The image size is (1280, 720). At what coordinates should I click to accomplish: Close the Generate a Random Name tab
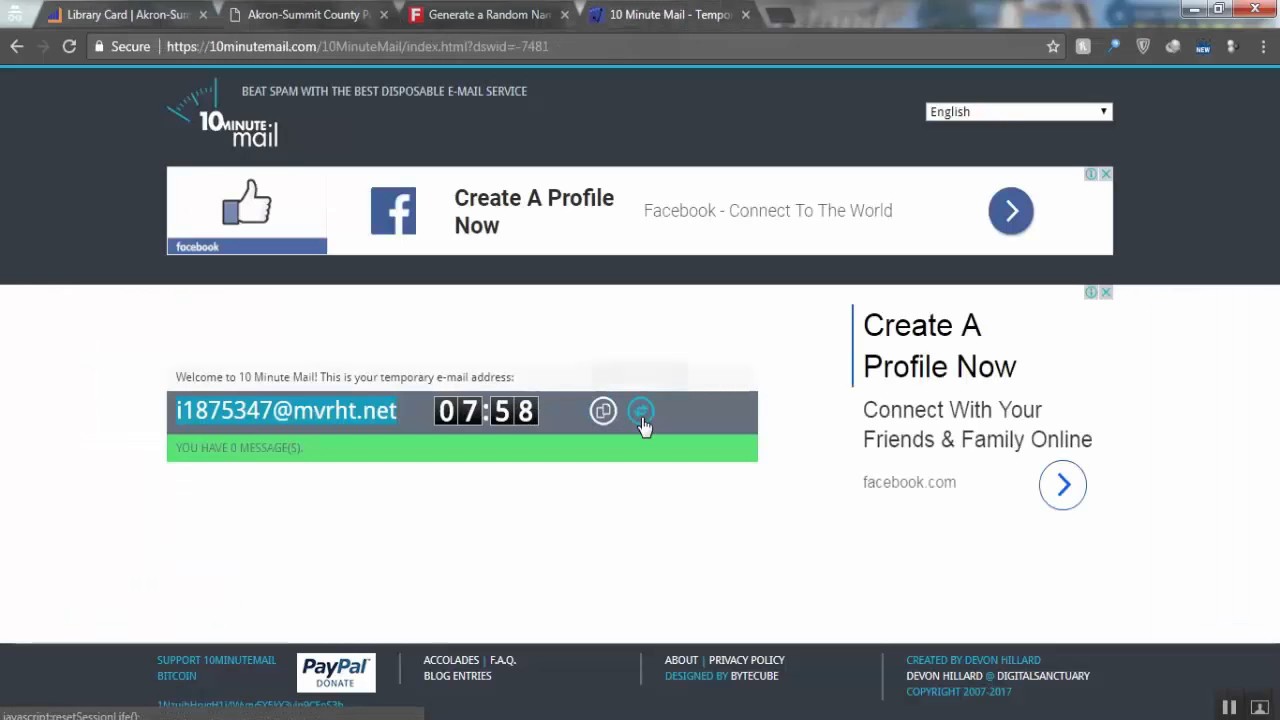click(x=565, y=15)
